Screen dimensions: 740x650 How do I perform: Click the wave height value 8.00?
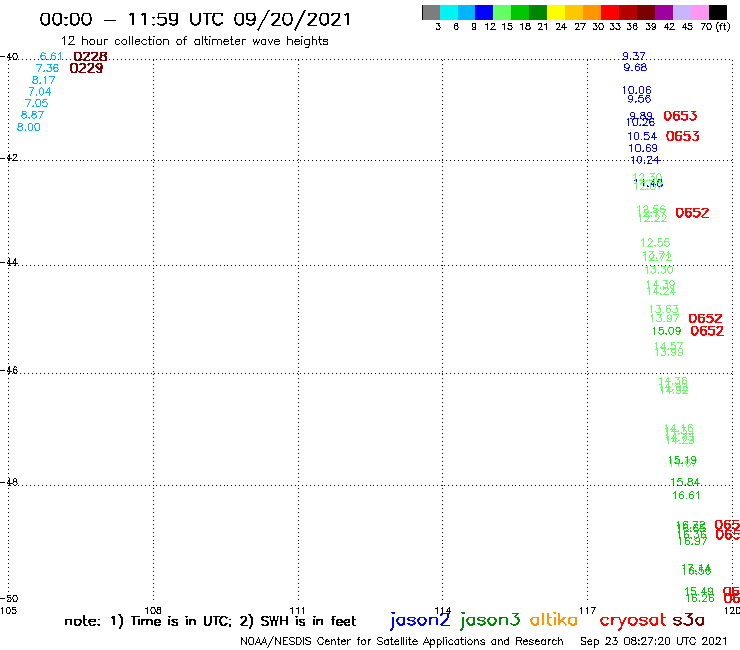click(x=28, y=127)
